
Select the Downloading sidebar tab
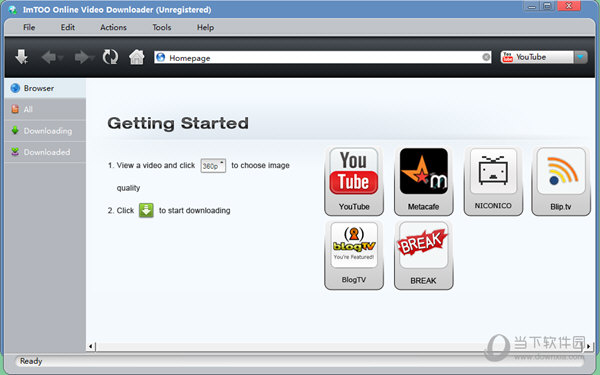pyautogui.click(x=45, y=131)
